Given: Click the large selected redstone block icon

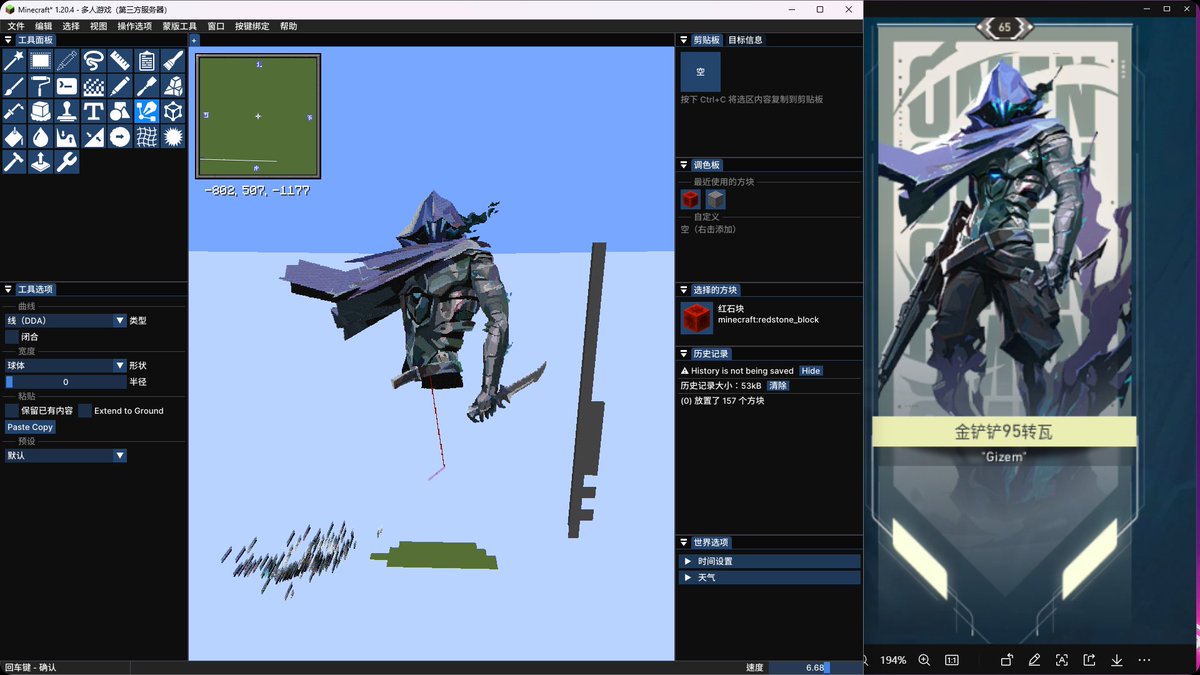Looking at the screenshot, I should (697, 318).
